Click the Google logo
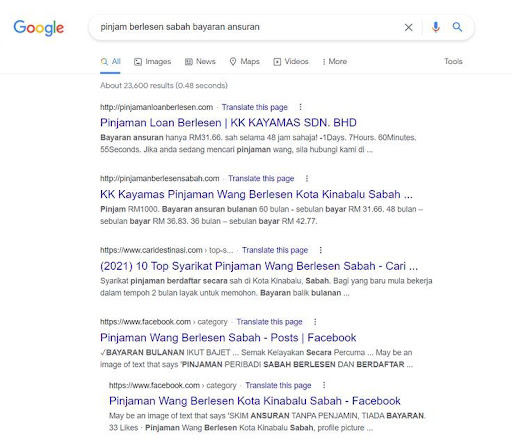The image size is (512, 446). click(39, 28)
